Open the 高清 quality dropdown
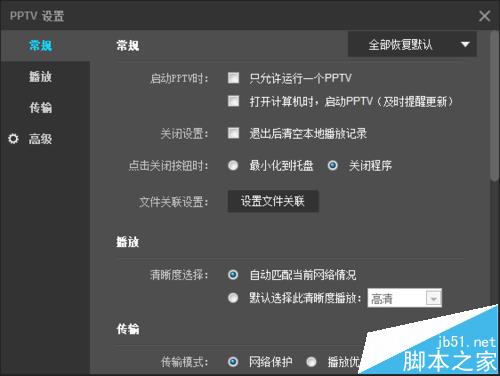Viewport: 500px width, 376px height. click(405, 298)
